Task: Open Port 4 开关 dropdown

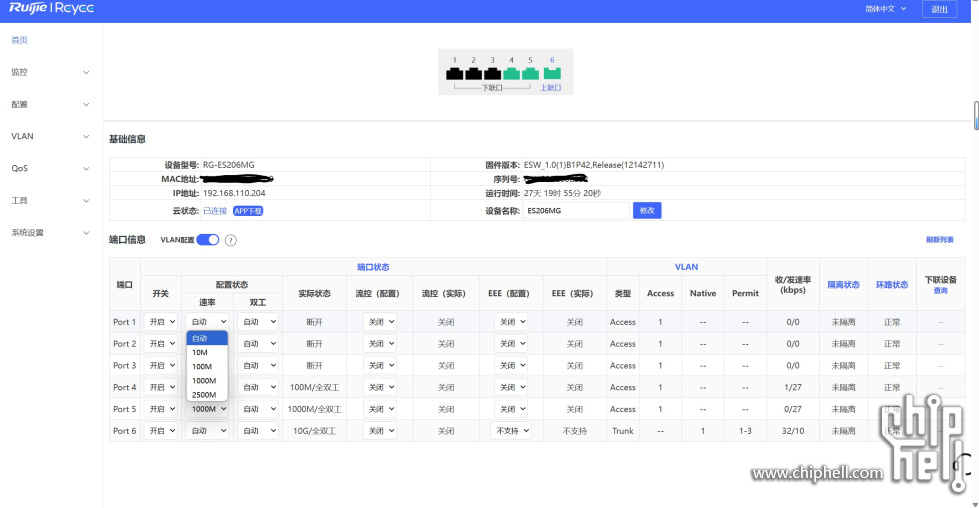Action: pyautogui.click(x=160, y=387)
